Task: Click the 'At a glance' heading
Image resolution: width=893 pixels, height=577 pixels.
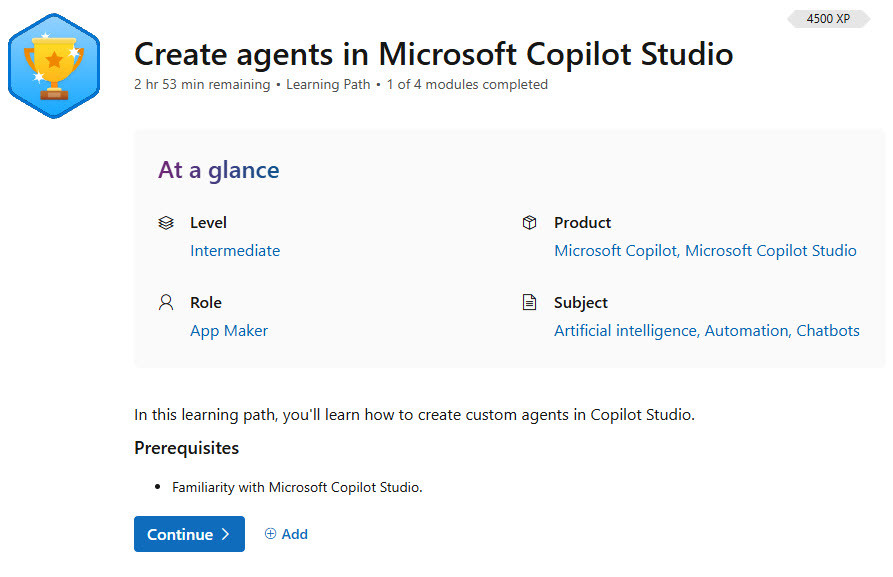Action: [219, 170]
